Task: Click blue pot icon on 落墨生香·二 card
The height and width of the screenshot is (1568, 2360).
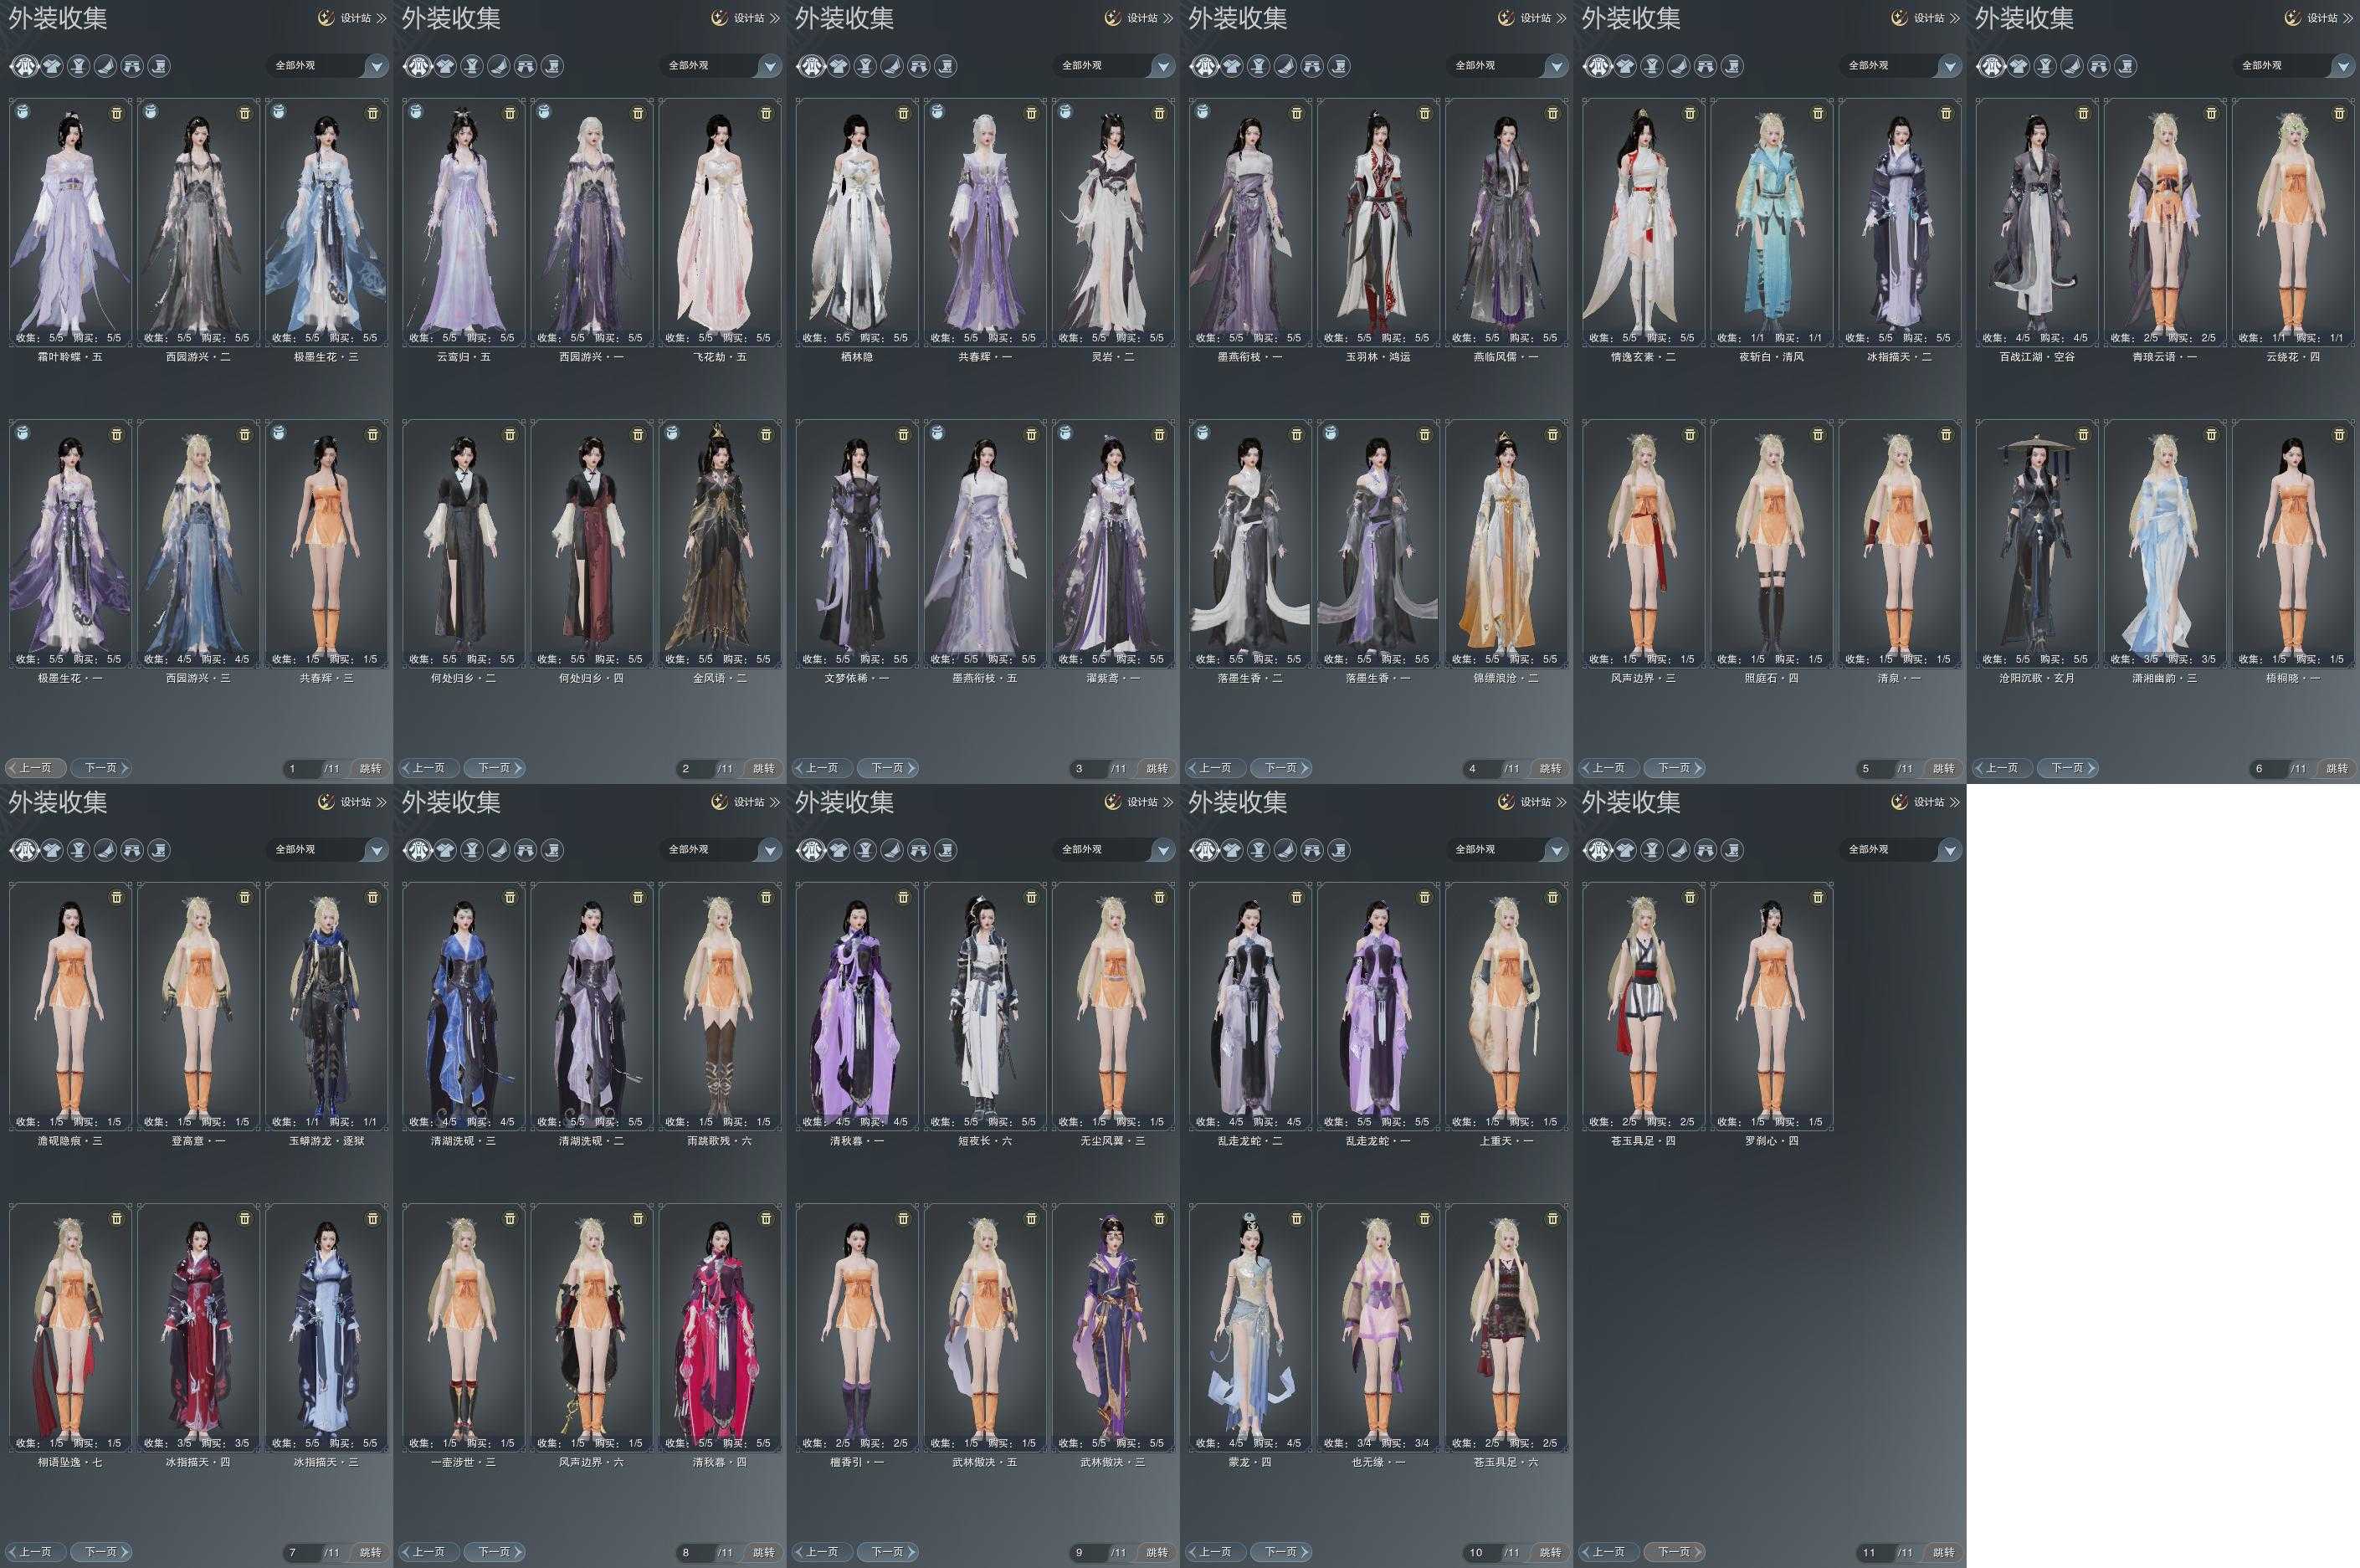Action: click(x=1202, y=434)
